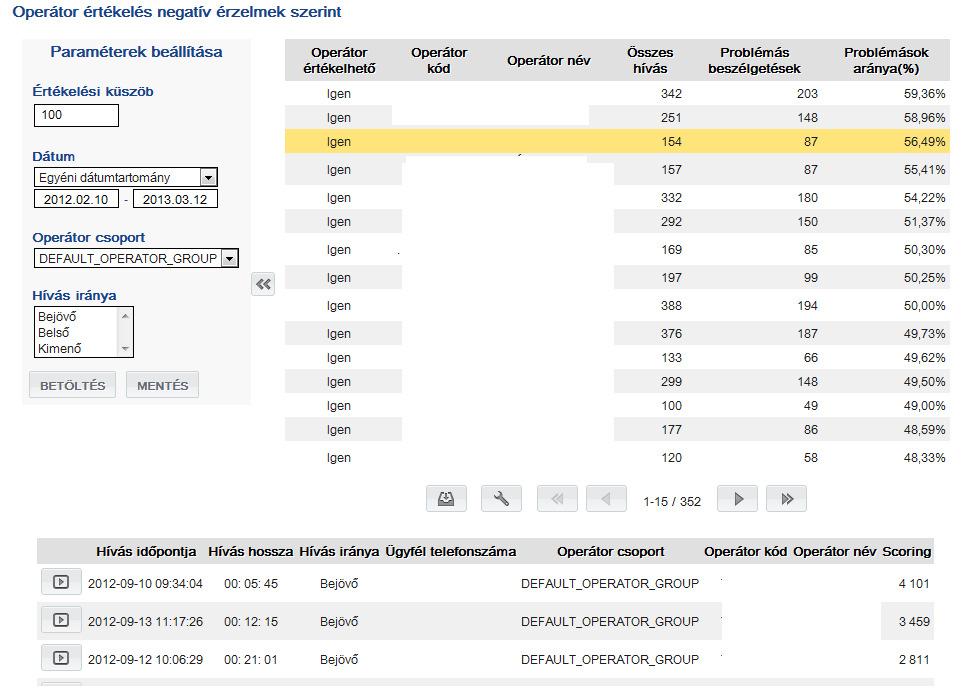971x690 pixels.
Task: Select the row with 49,62% ratio
Action: [x=617, y=357]
